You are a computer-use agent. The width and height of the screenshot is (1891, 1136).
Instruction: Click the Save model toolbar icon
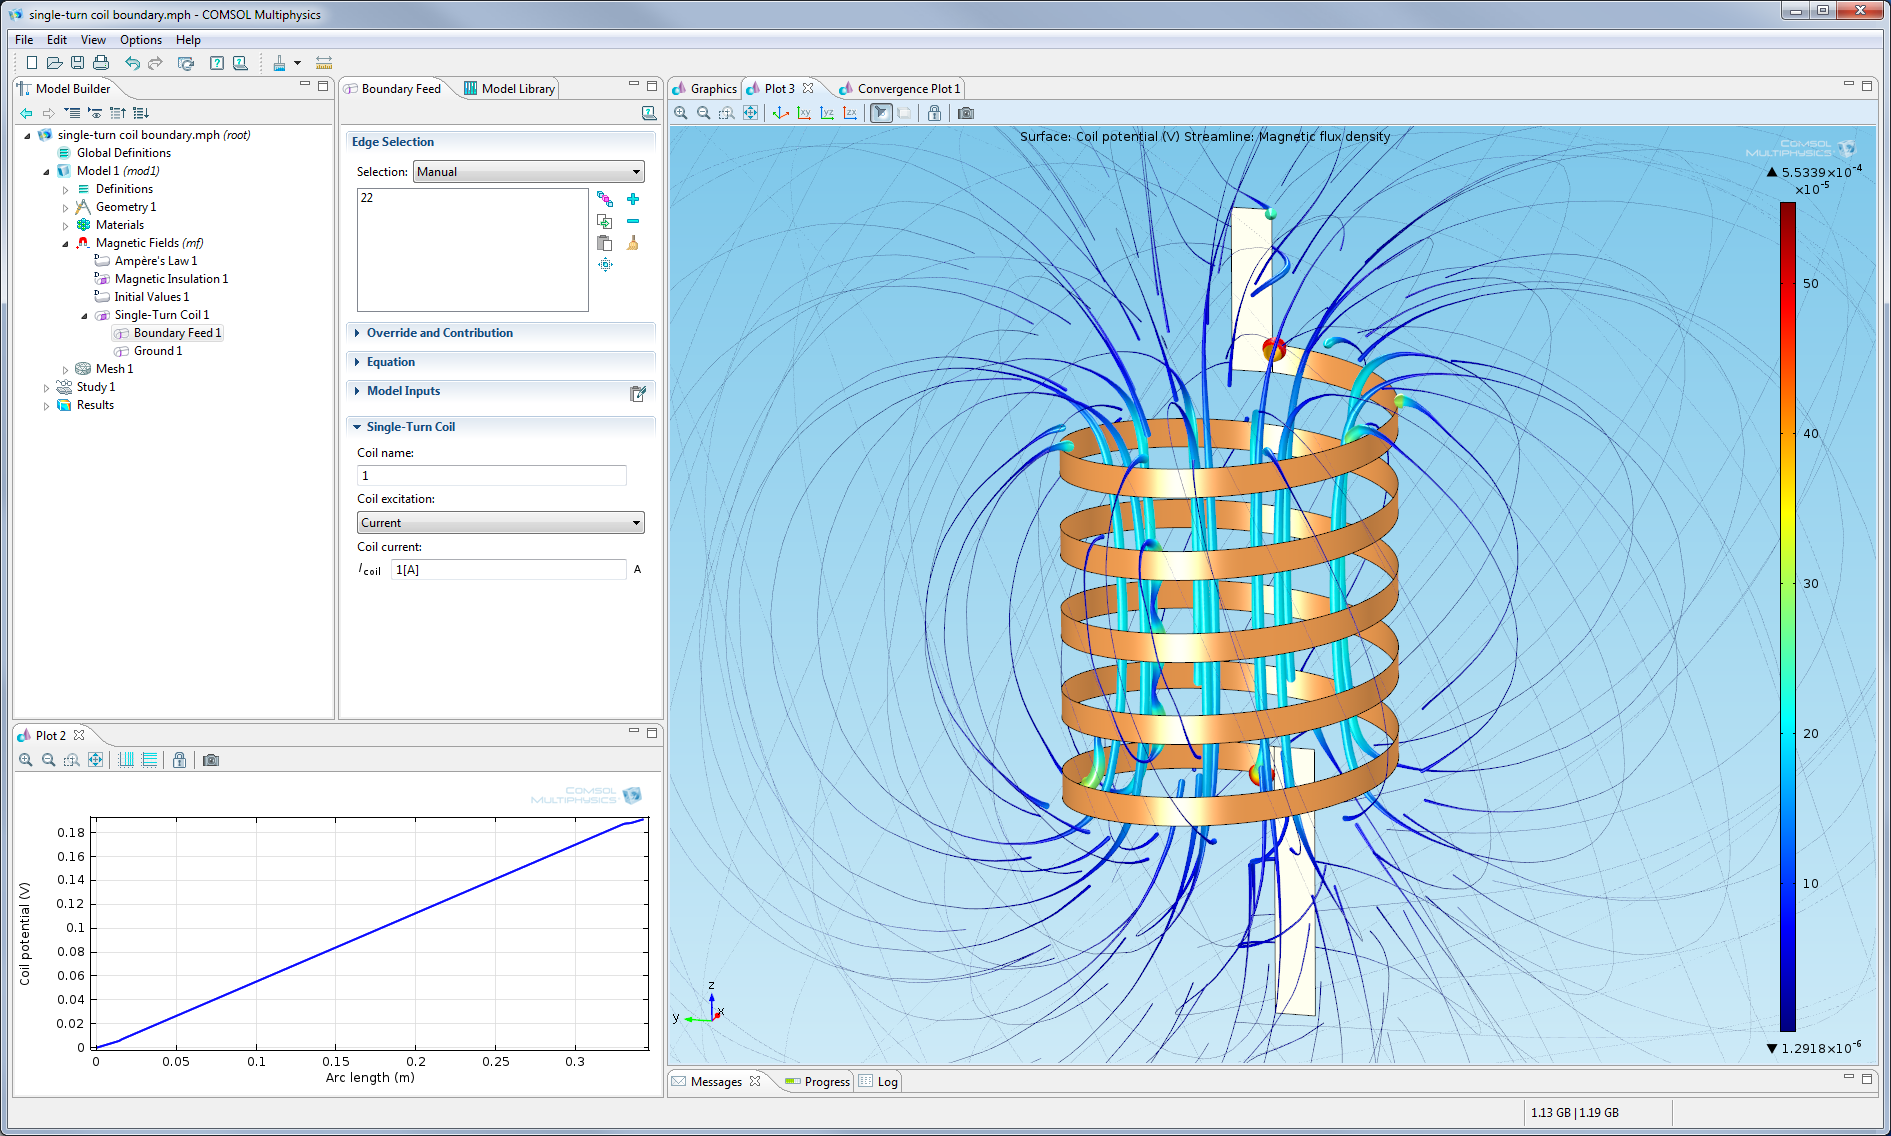77,63
